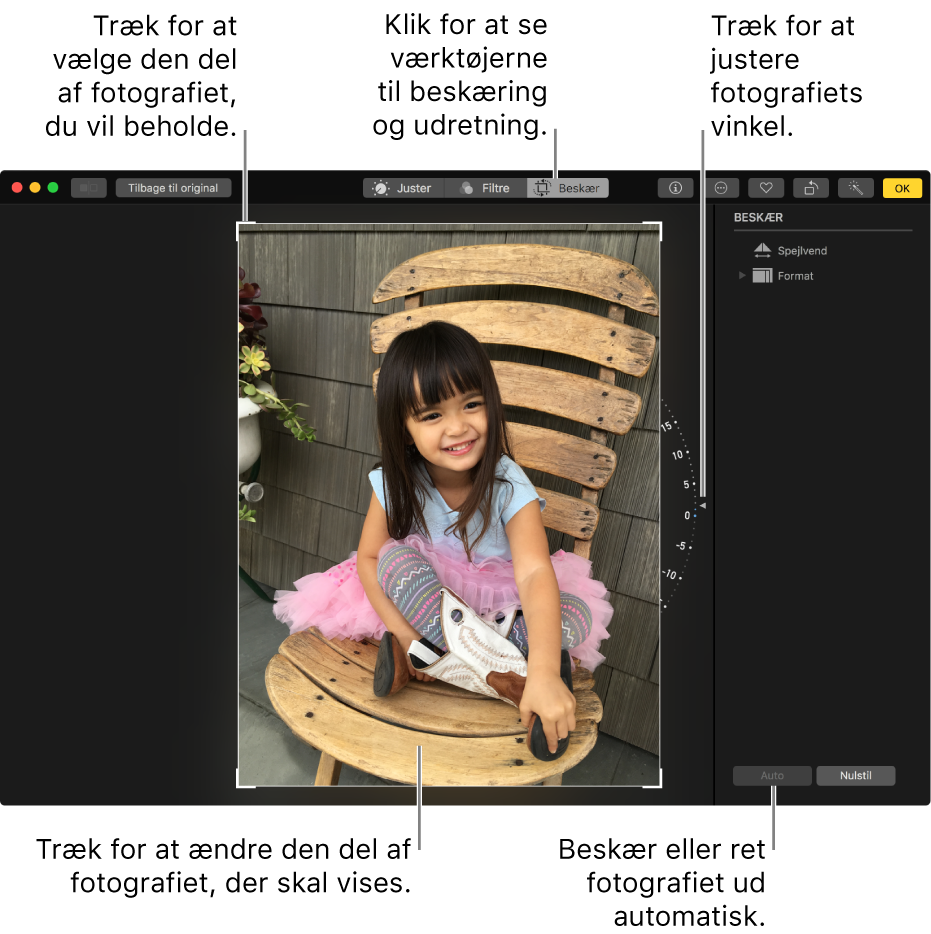Open the more options ellipsis menu

721,188
